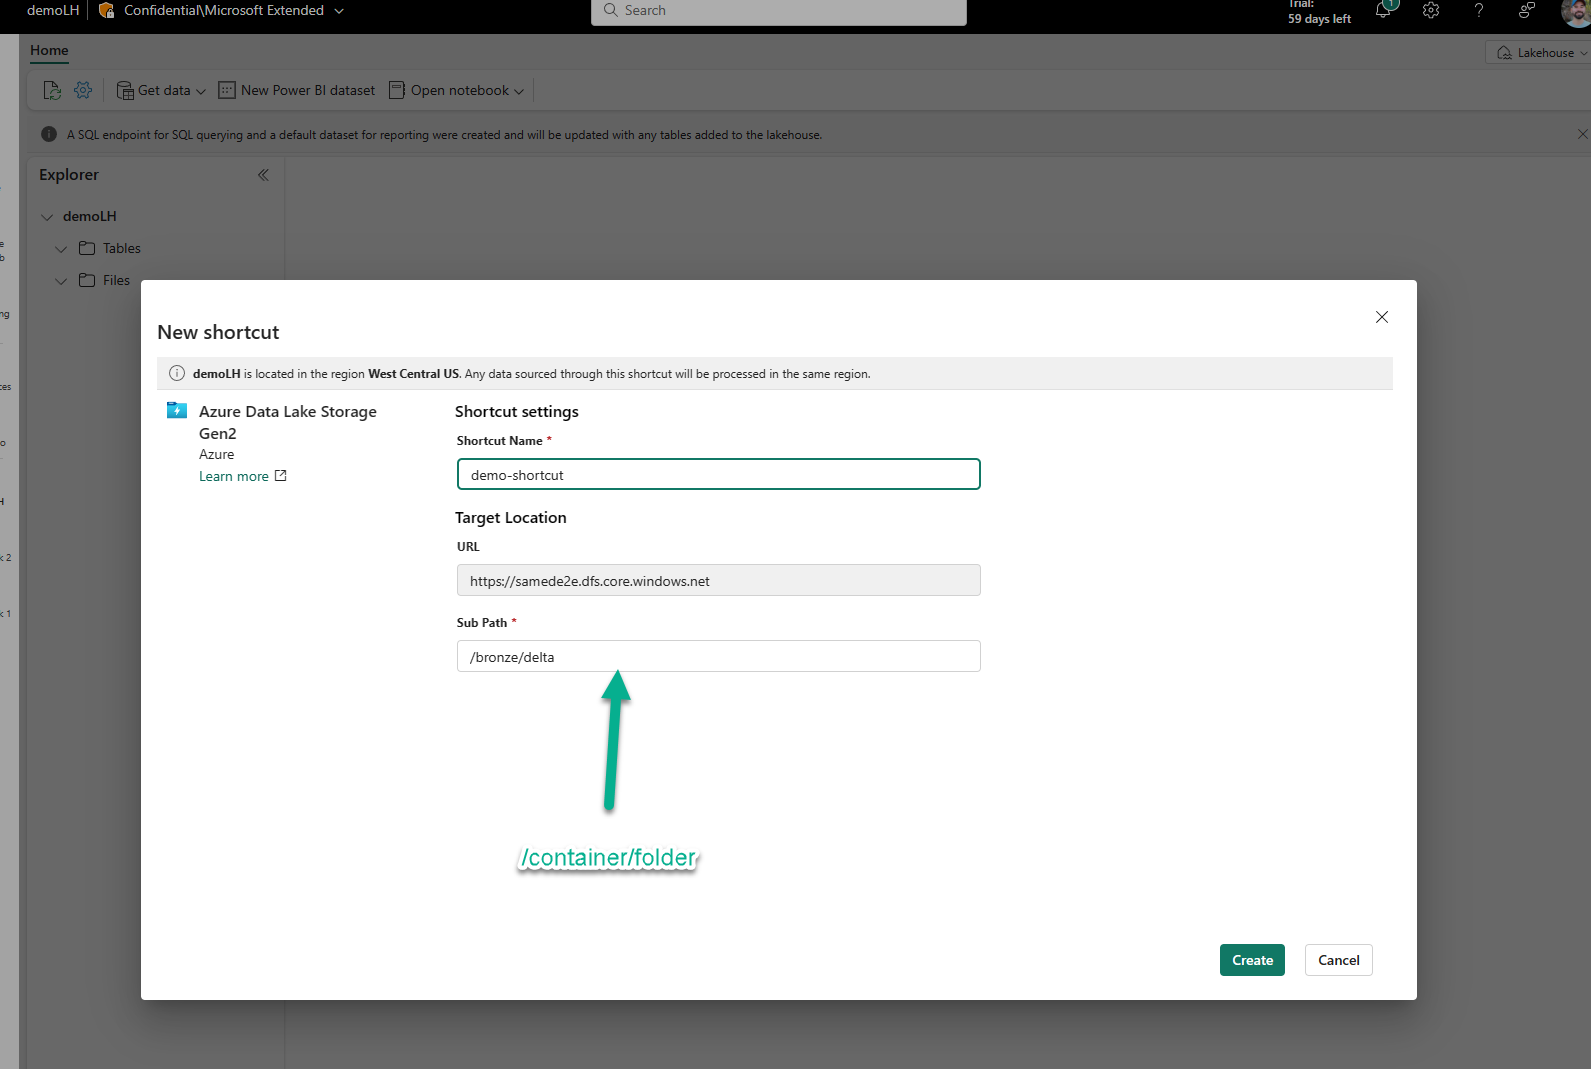
Task: Select the Home tab
Action: [49, 50]
